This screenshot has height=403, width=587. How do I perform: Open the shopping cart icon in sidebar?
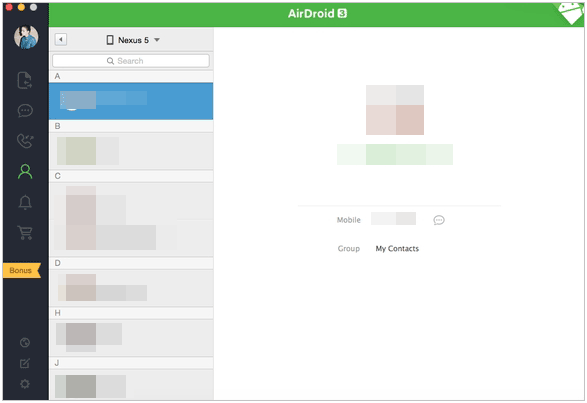pos(25,232)
